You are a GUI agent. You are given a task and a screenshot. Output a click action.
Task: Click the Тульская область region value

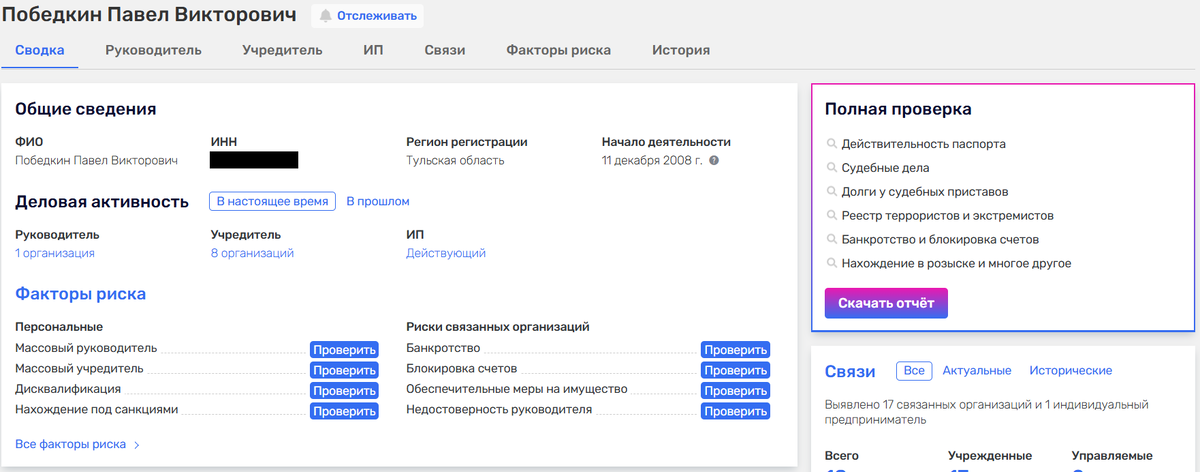(455, 160)
